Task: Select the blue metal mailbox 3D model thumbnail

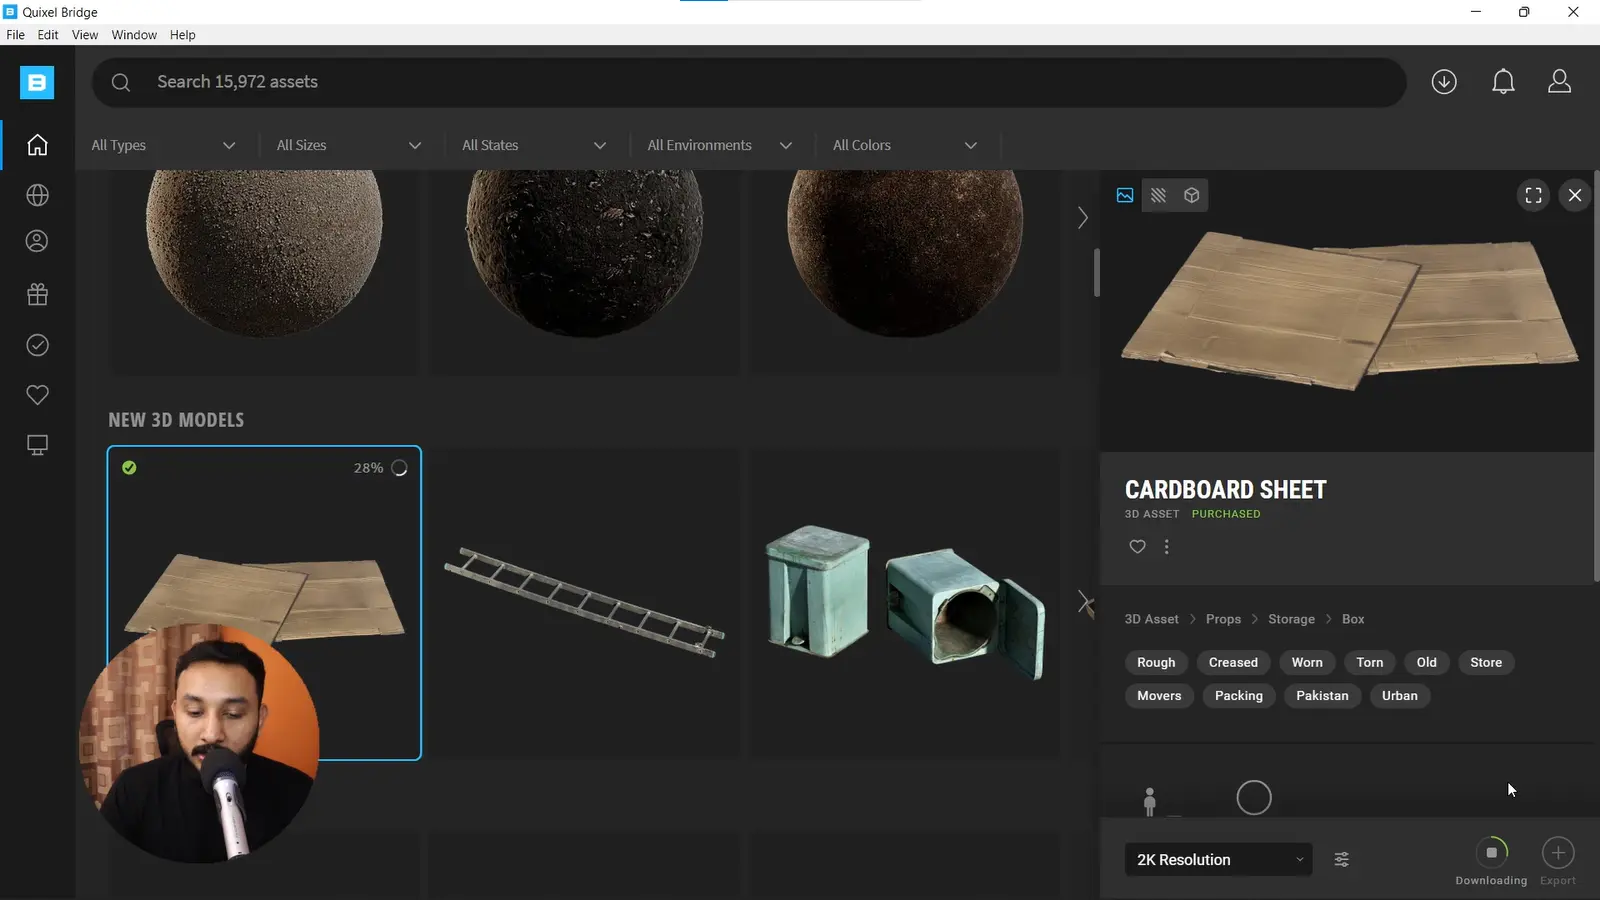Action: [905, 603]
